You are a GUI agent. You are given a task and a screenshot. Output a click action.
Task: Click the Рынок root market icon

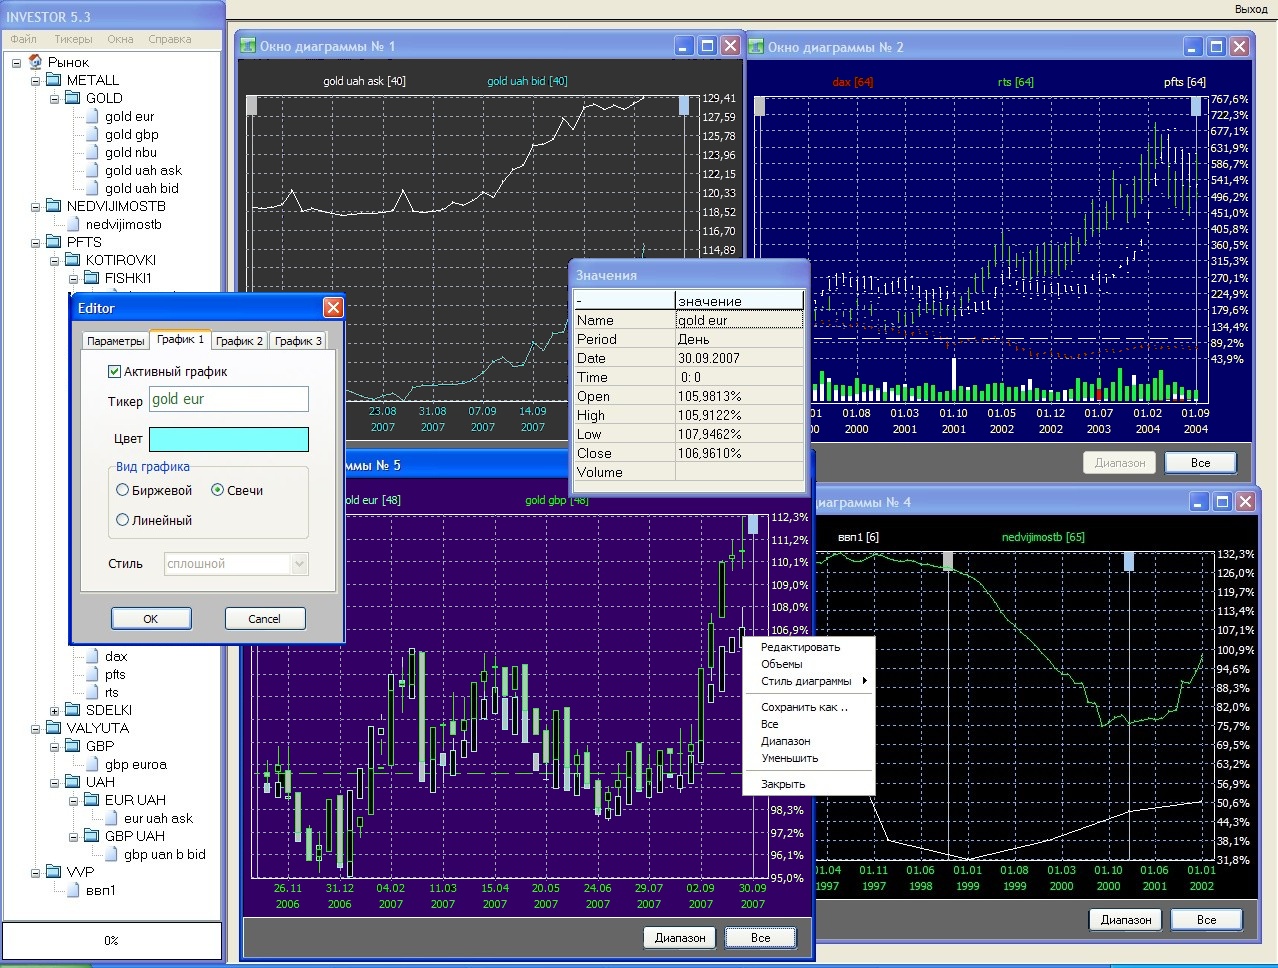pyautogui.click(x=35, y=62)
